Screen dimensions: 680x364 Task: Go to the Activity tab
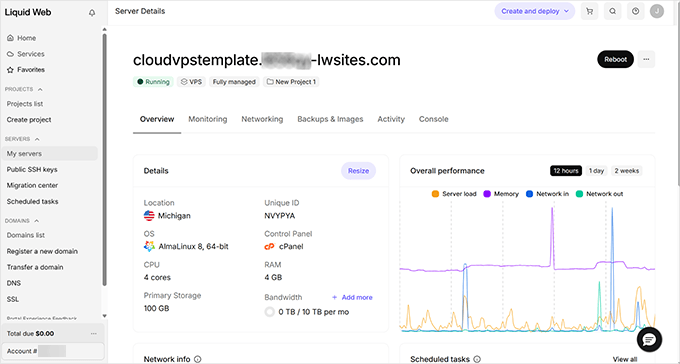pos(391,119)
